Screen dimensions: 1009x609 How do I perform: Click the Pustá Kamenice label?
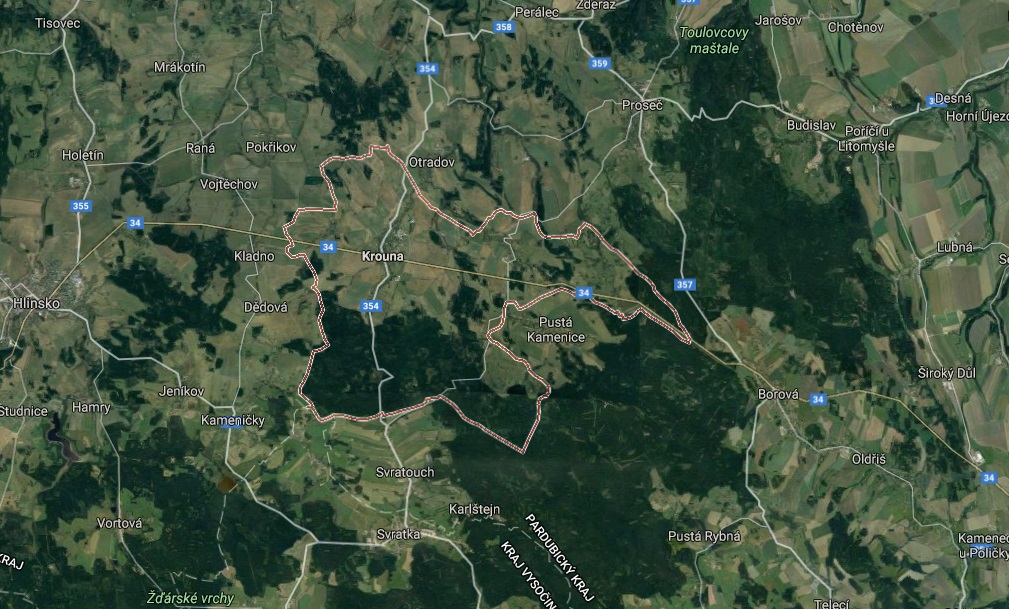click(x=556, y=329)
